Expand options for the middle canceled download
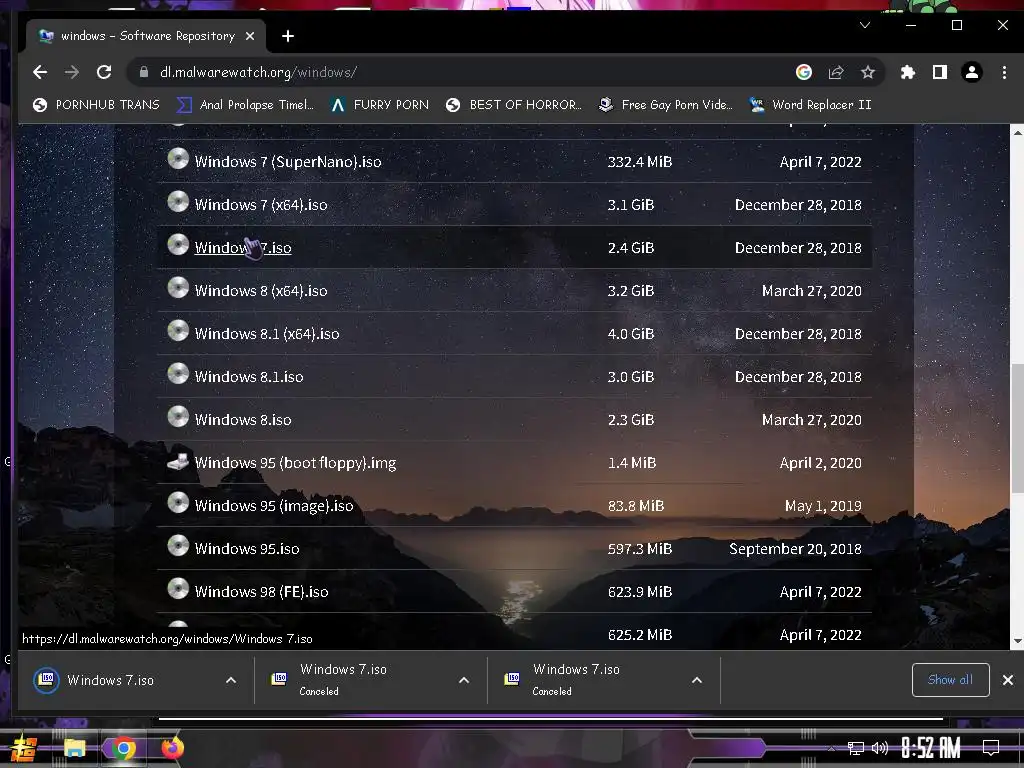This screenshot has width=1024, height=768. pos(464,680)
